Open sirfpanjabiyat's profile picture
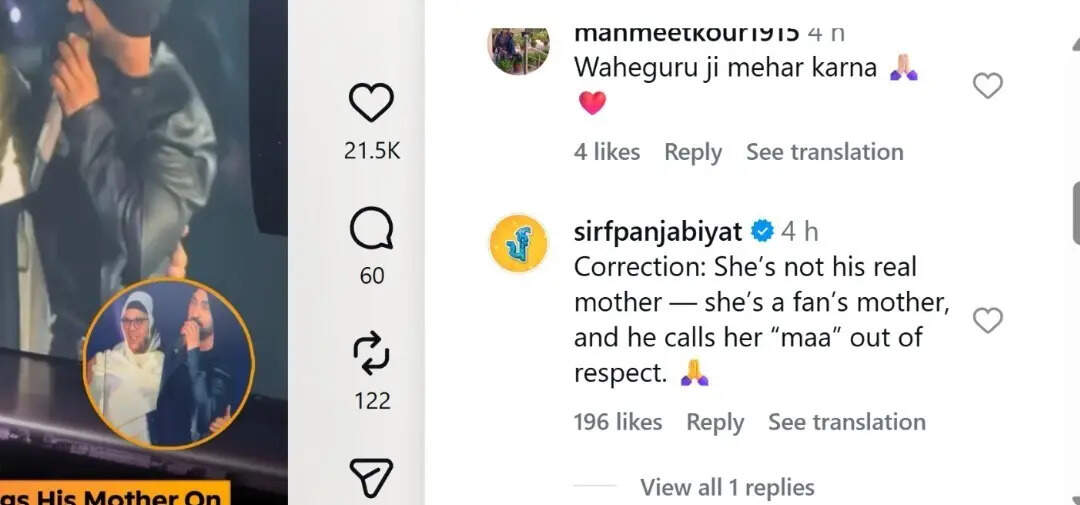Viewport: 1080px width, 505px height. 518,243
